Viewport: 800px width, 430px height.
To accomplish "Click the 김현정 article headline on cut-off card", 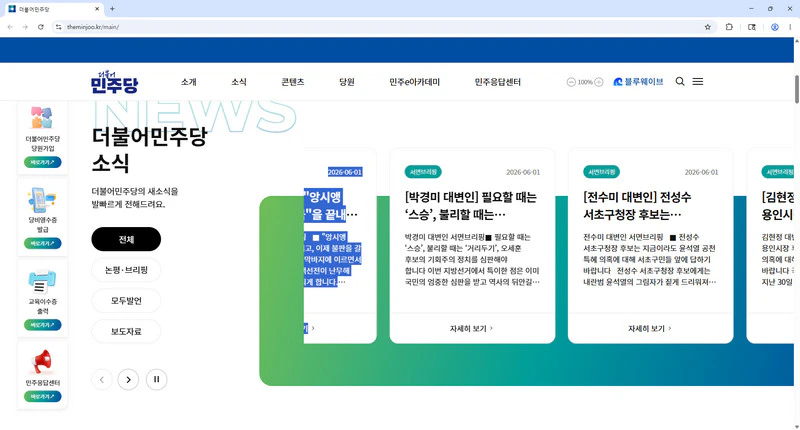I will click(778, 206).
